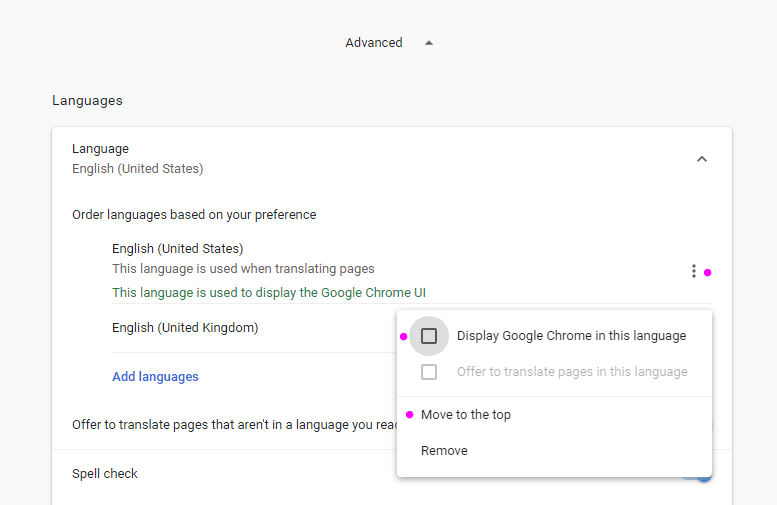The width and height of the screenshot is (777, 505).
Task: Click the Advanced heading label
Action: pyautogui.click(x=374, y=43)
